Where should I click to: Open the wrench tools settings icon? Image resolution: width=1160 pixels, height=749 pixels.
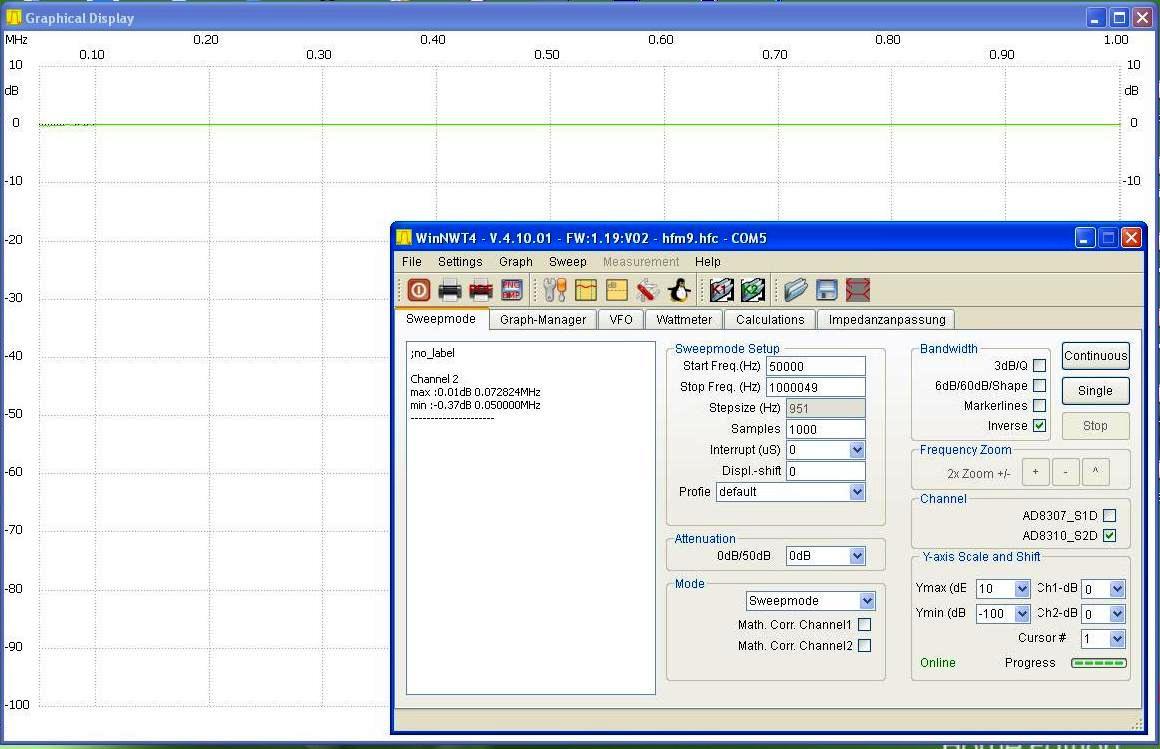pyautogui.click(x=555, y=290)
